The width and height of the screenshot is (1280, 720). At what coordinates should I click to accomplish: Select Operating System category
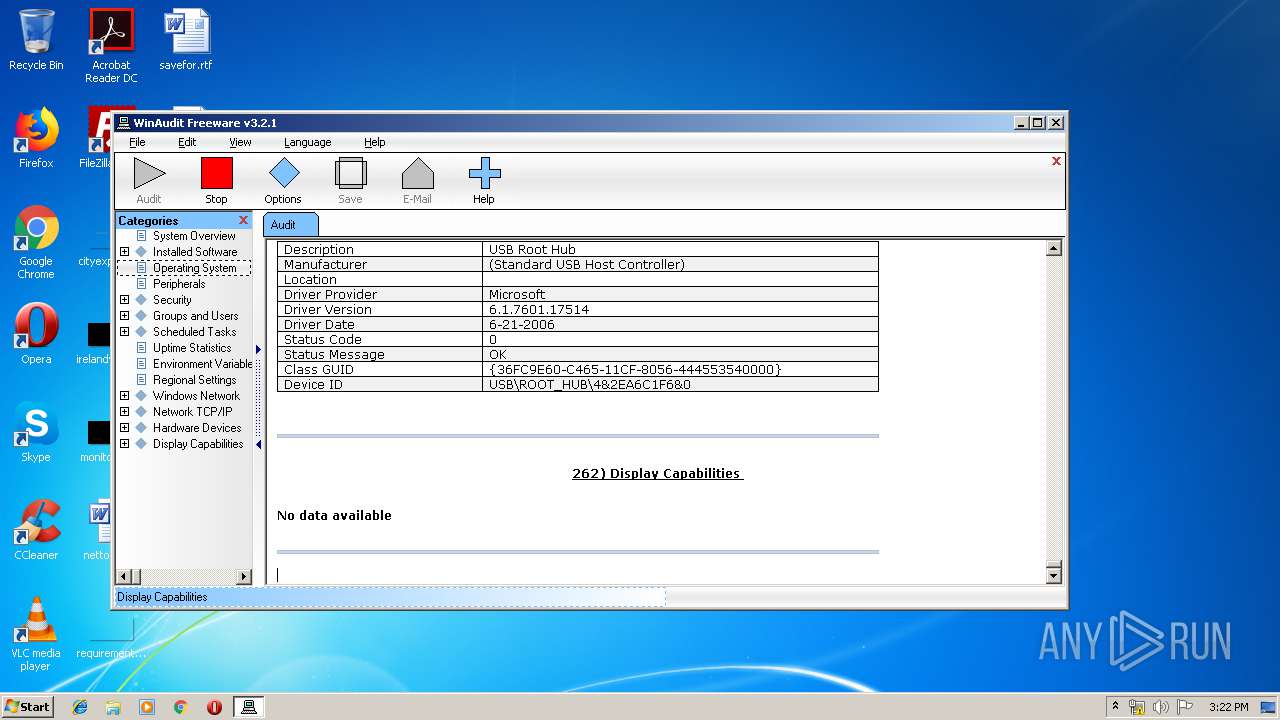click(x=194, y=268)
